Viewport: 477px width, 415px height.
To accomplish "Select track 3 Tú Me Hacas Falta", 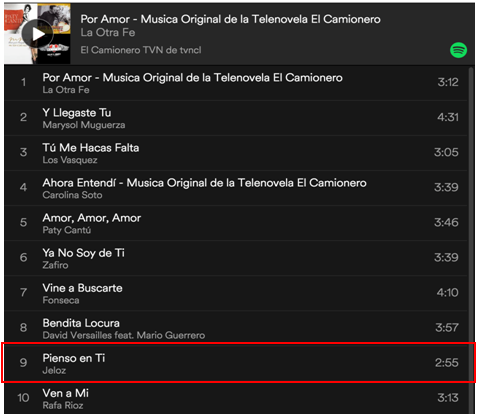I will tap(236, 153).
